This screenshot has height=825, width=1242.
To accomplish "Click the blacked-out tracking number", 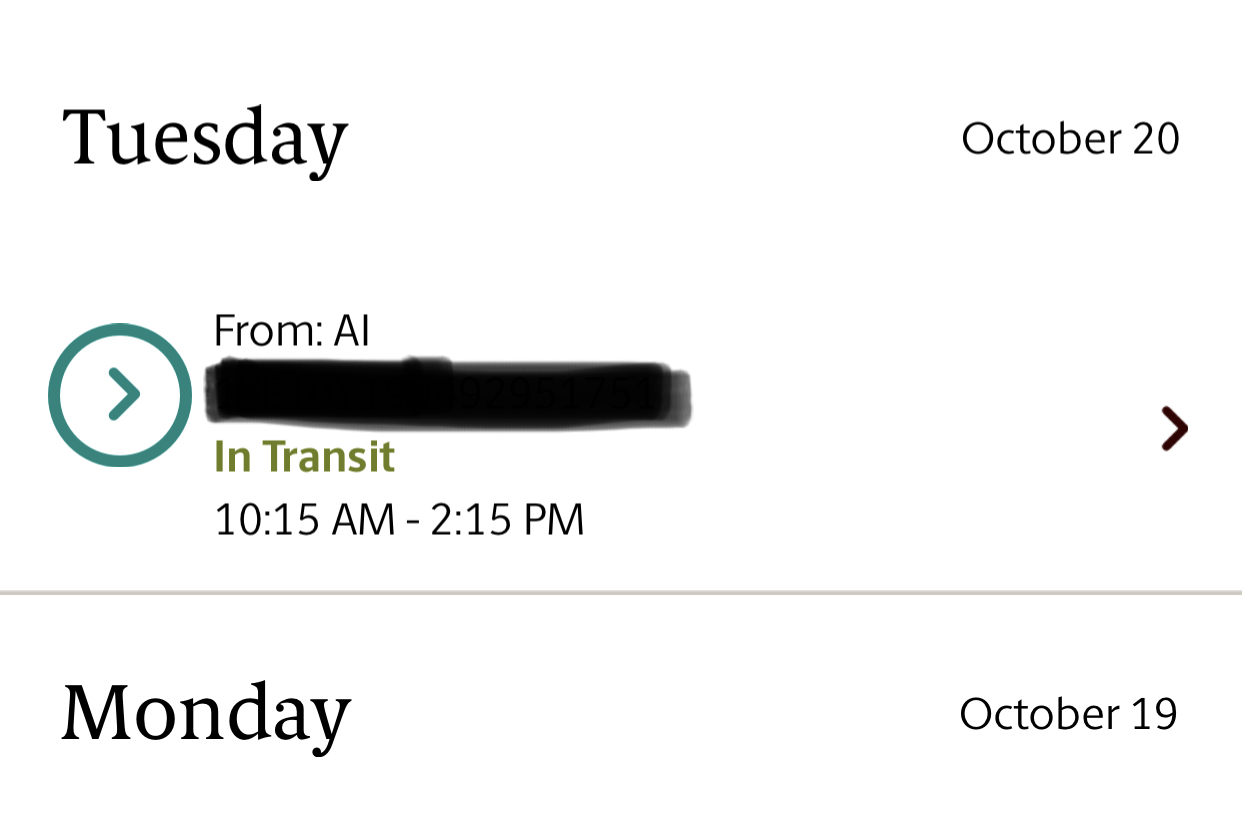I will tap(330, 392).
